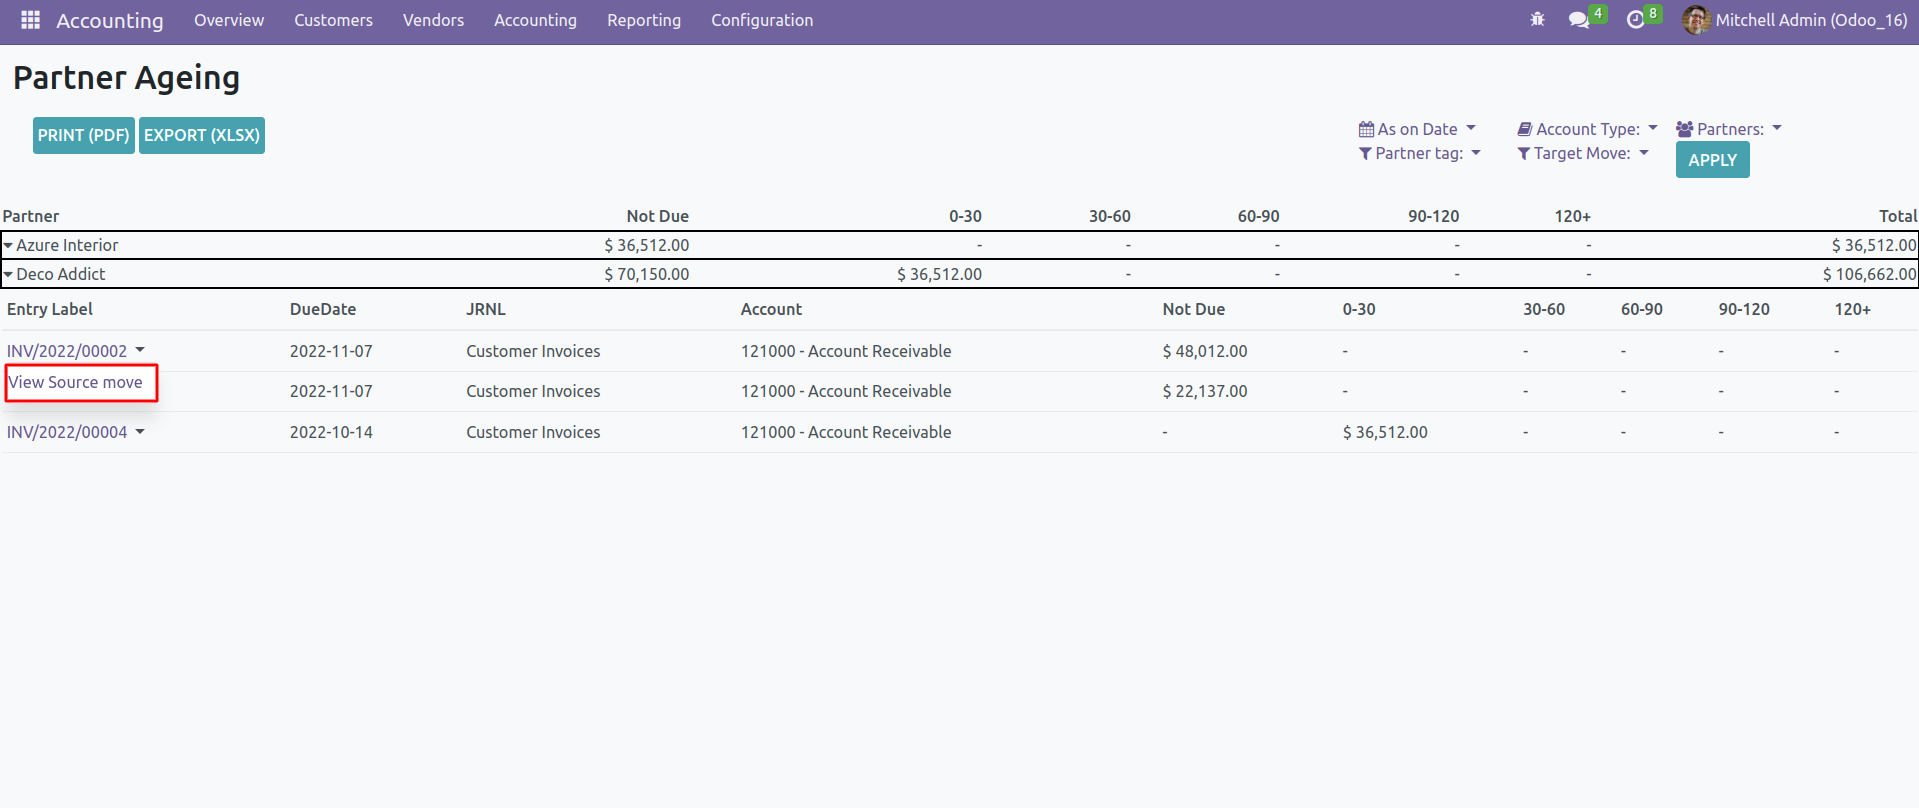
Task: Click Mitchell Admin user avatar
Action: 1695,20
